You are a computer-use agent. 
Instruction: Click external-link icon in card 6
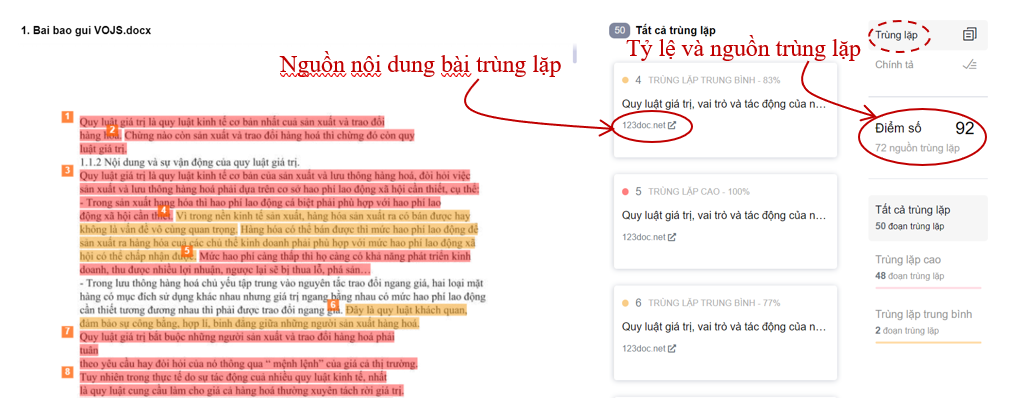click(672, 348)
